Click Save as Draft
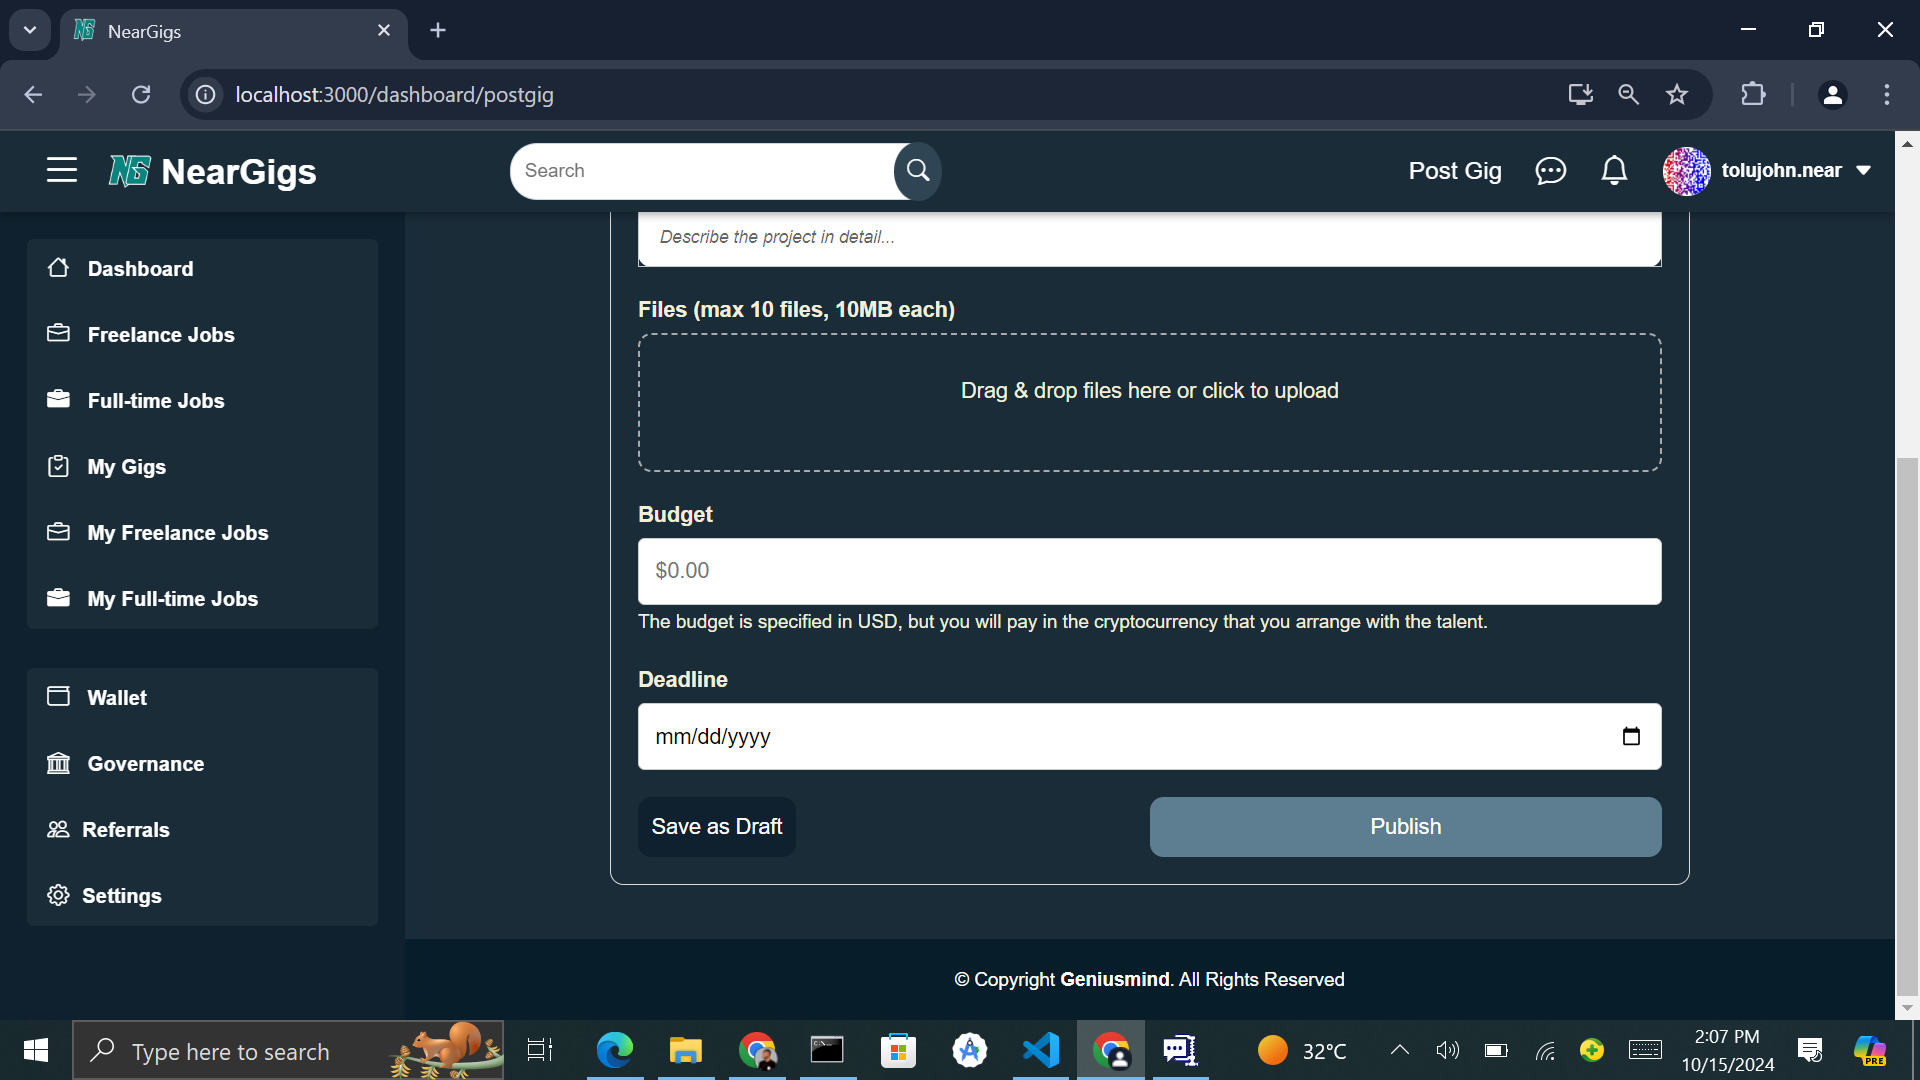Image resolution: width=1920 pixels, height=1080 pixels. (717, 827)
